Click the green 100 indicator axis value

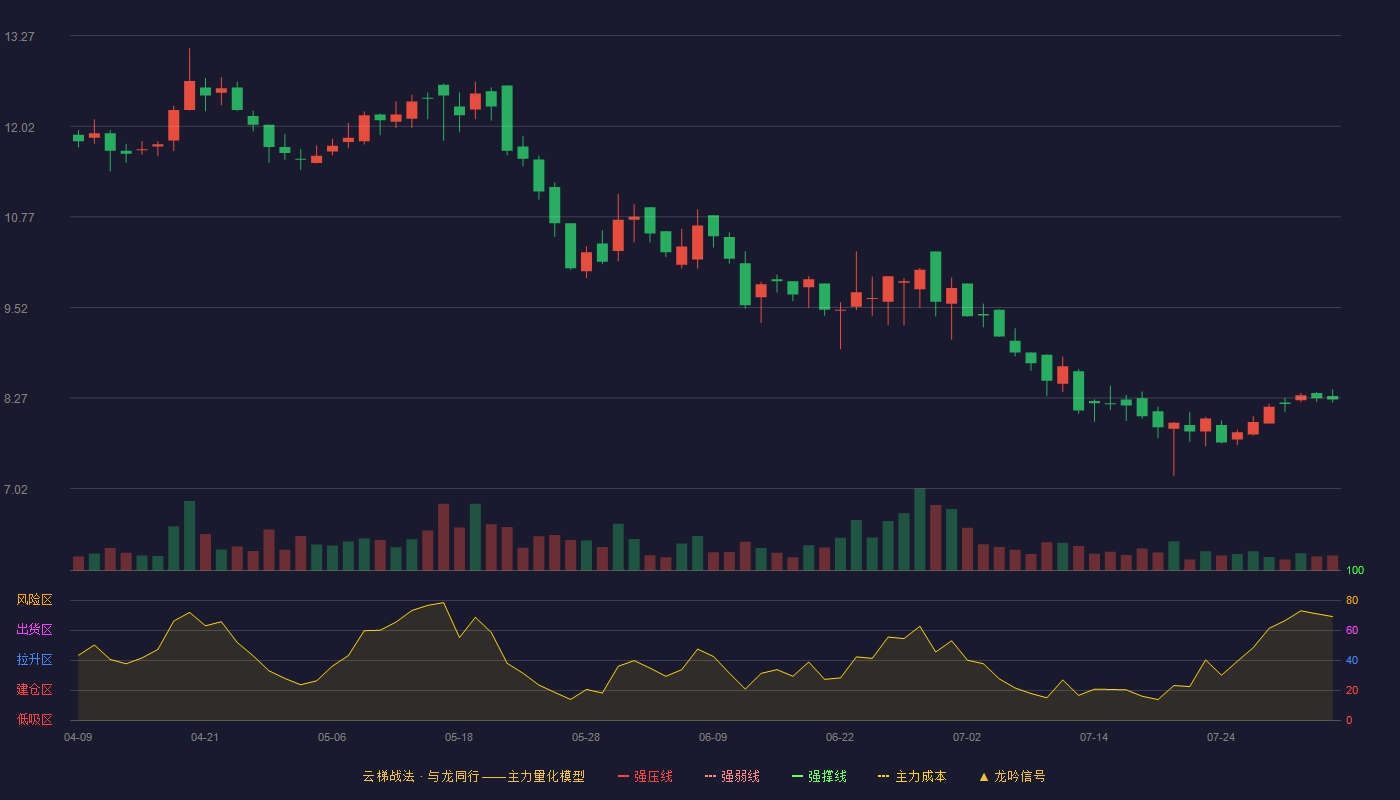coord(1355,570)
